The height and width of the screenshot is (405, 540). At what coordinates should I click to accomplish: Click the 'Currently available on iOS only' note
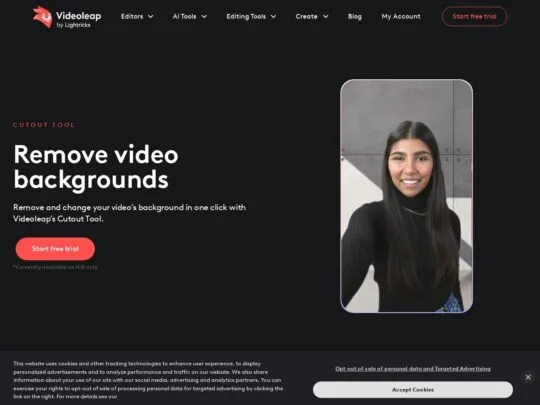[x=55, y=267]
